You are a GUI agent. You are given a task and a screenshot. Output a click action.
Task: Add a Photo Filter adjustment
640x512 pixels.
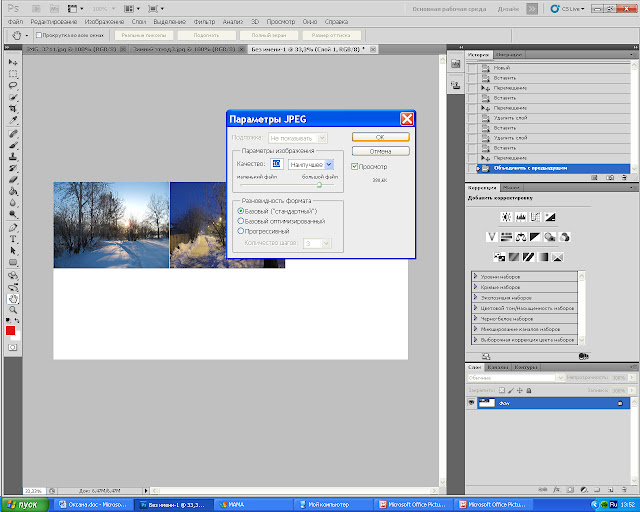click(x=550, y=237)
